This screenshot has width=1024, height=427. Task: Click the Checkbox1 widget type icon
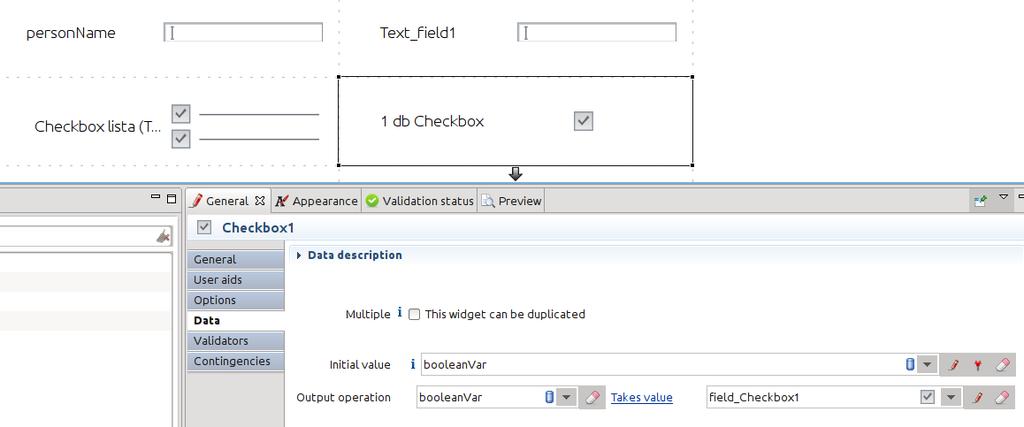[x=204, y=227]
